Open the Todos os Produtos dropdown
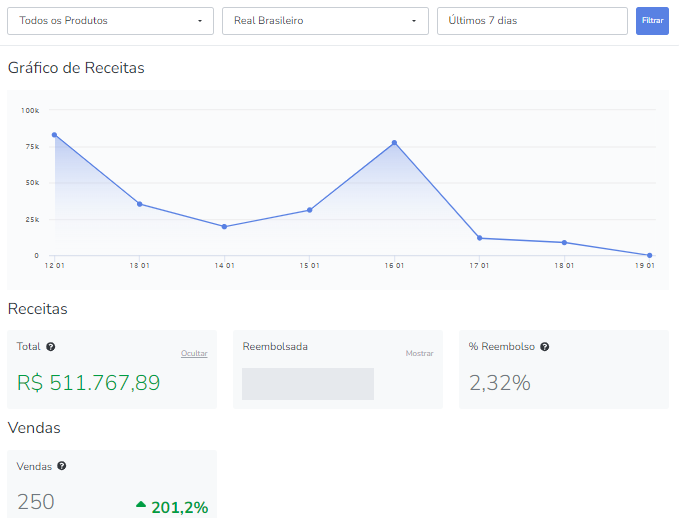This screenshot has width=679, height=518. pyautogui.click(x=110, y=21)
